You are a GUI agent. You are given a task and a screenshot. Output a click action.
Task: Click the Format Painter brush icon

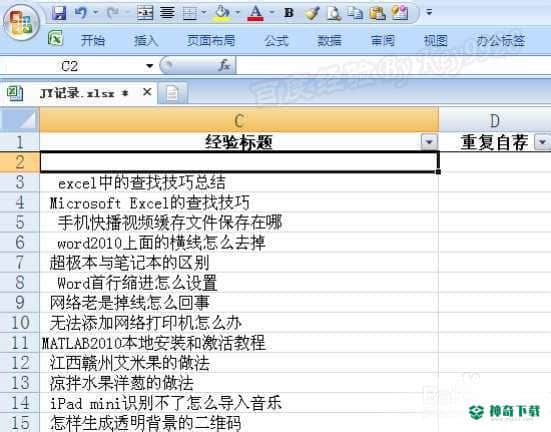tap(312, 13)
